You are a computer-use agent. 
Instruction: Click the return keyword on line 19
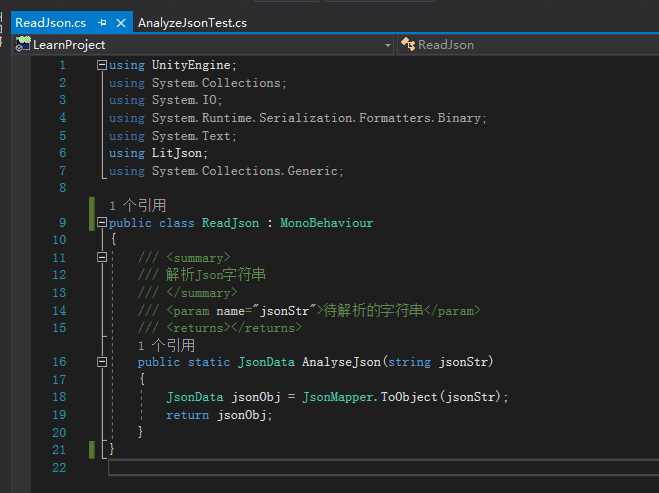click(x=187, y=415)
